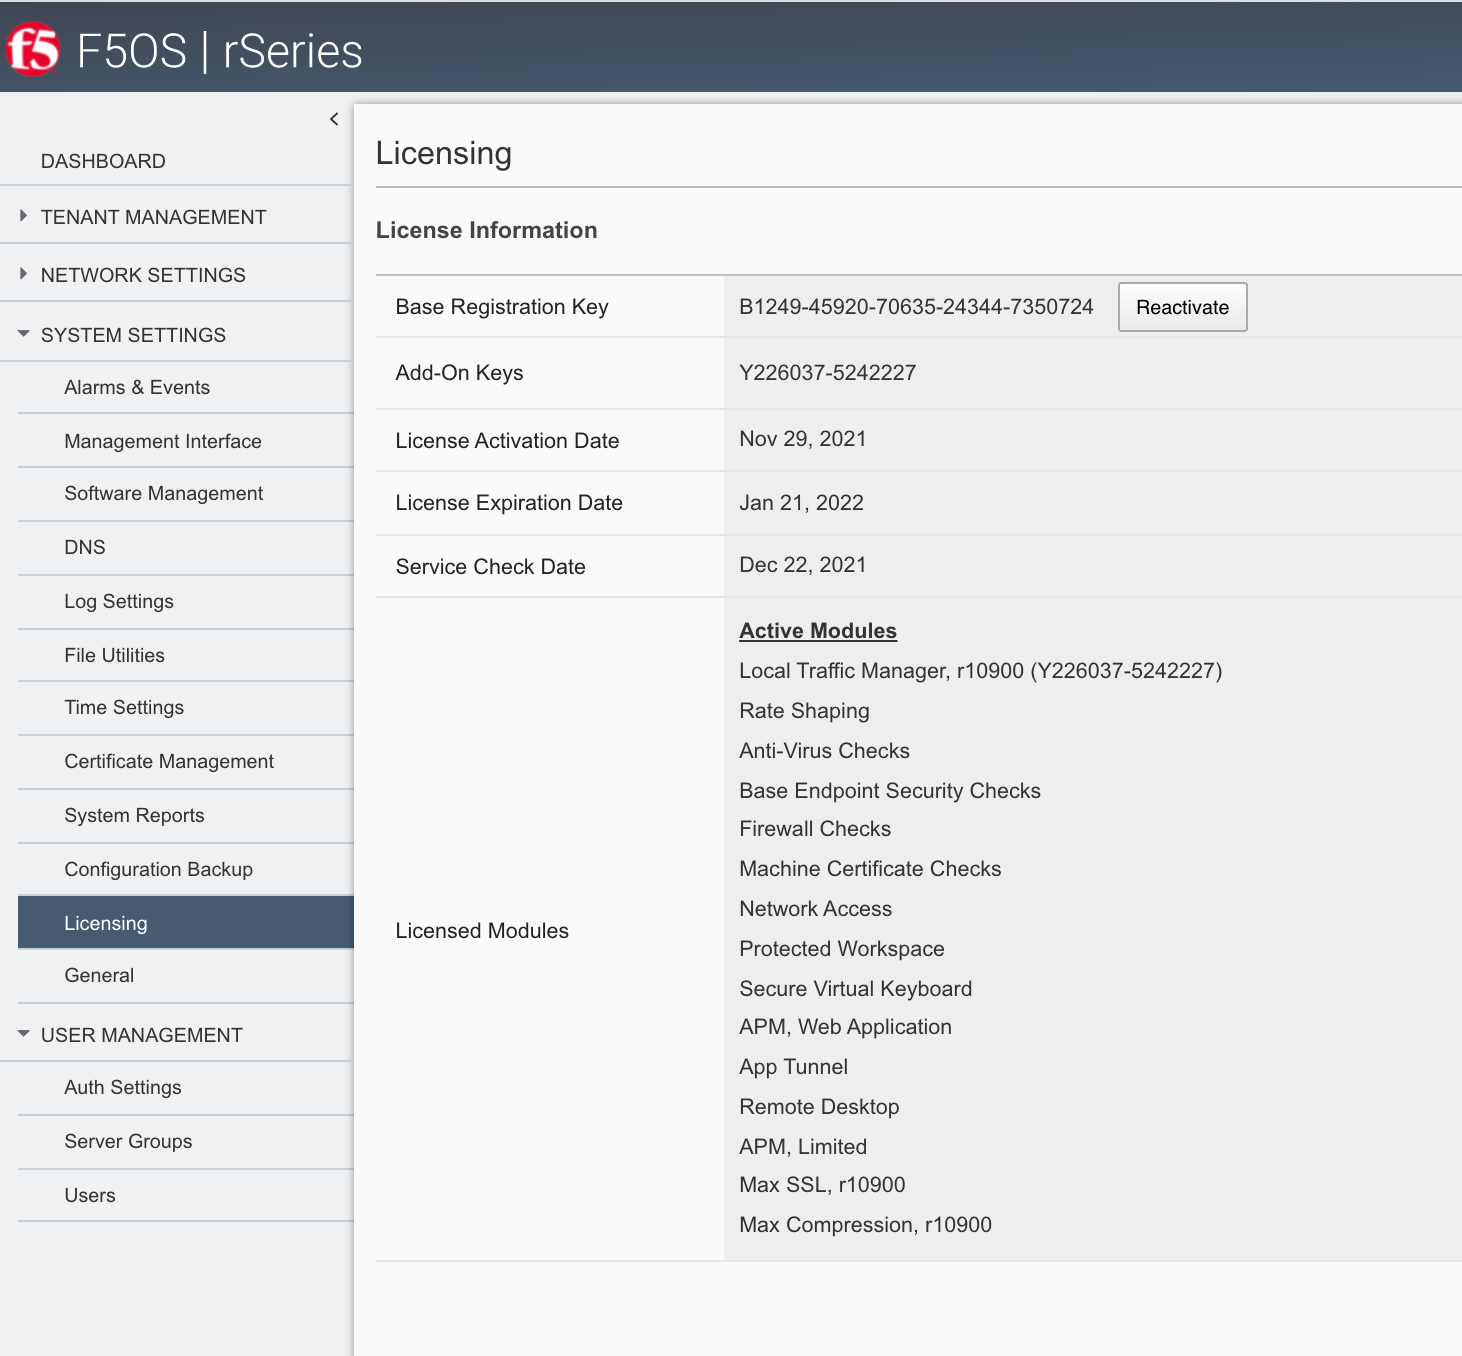Image resolution: width=1462 pixels, height=1356 pixels.
Task: Click Secure Virtual Keyboard module
Action: 855,989
